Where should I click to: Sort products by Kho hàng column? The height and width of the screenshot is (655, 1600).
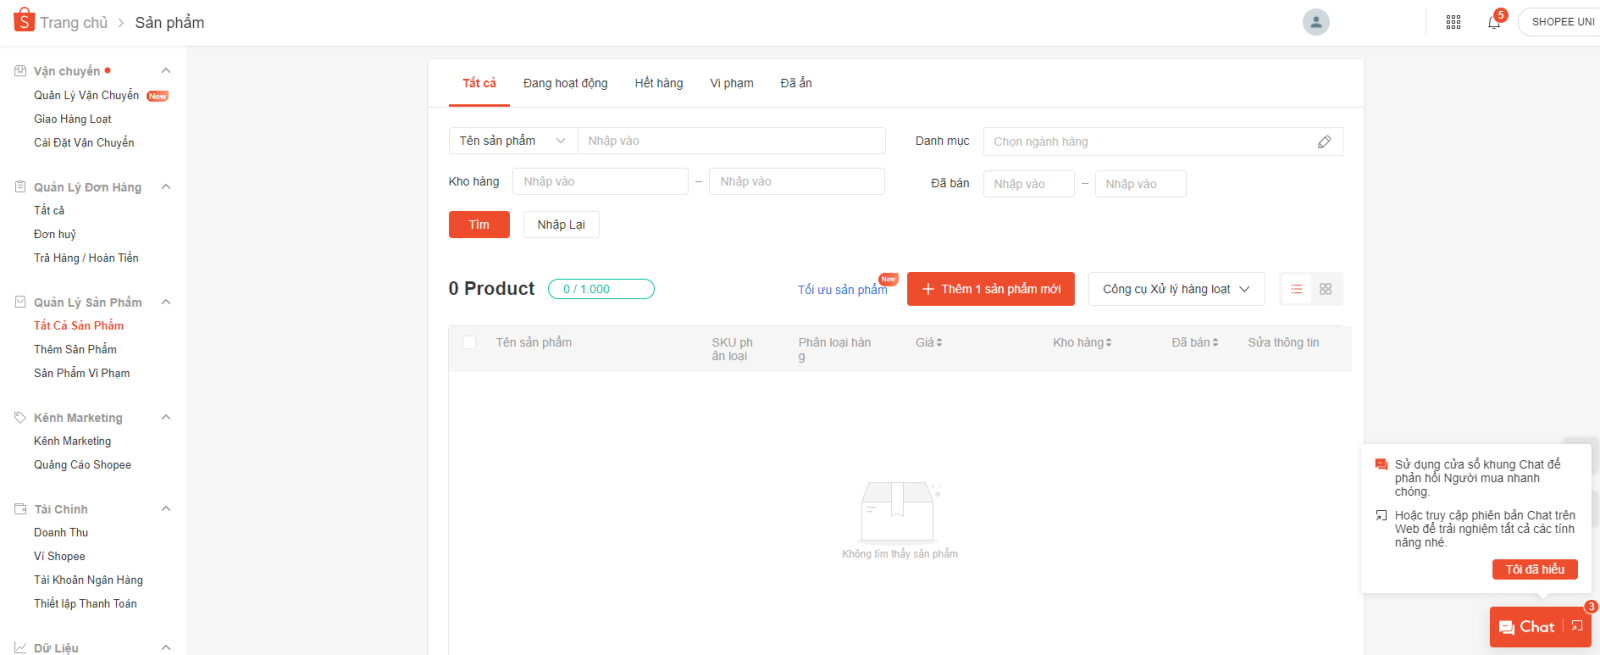click(x=1082, y=343)
